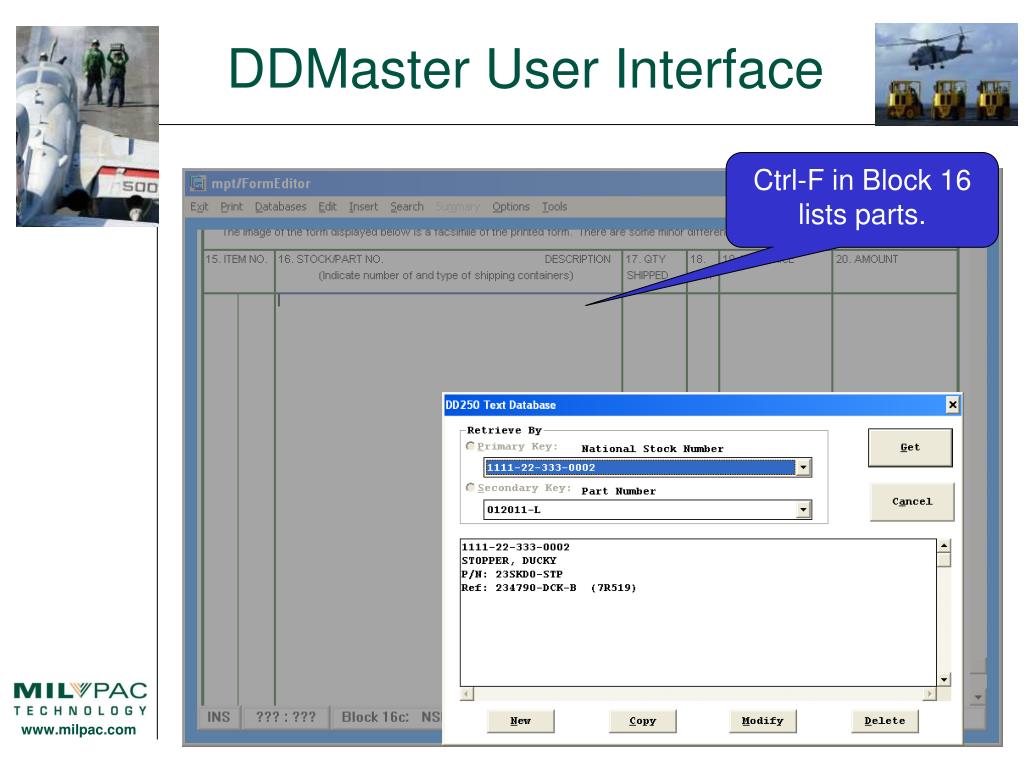Open the Options menu
This screenshot has width=1024, height=768.
(x=511, y=207)
